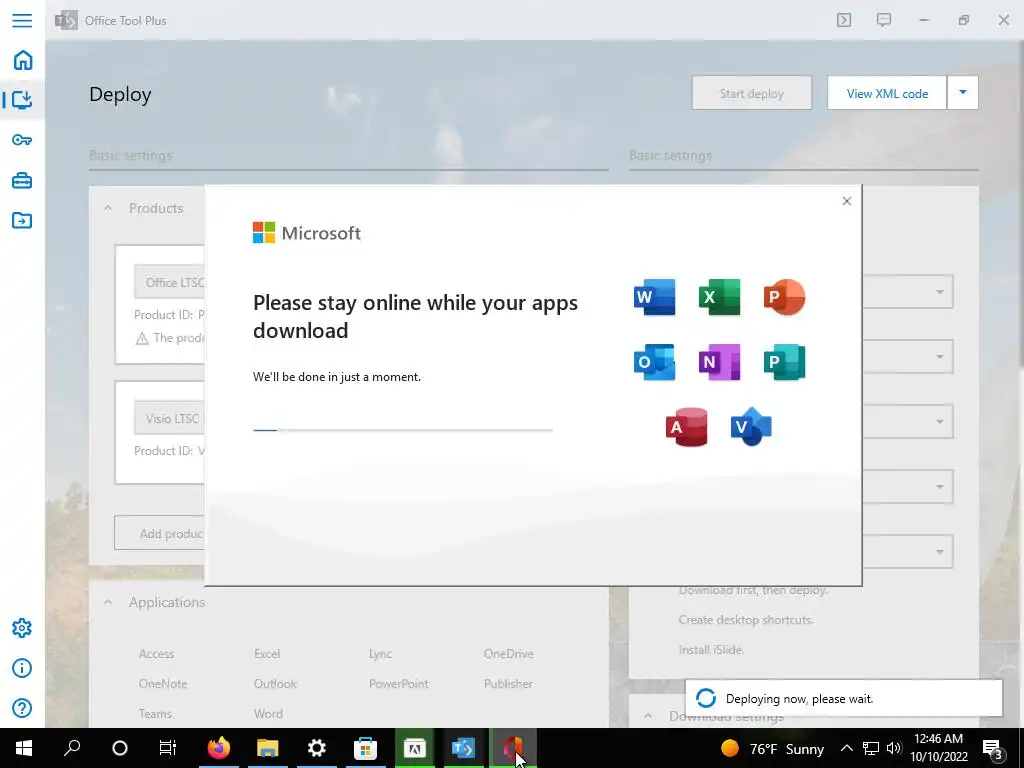This screenshot has width=1024, height=768.
Task: Select right Basic settings tab
Action: (670, 155)
